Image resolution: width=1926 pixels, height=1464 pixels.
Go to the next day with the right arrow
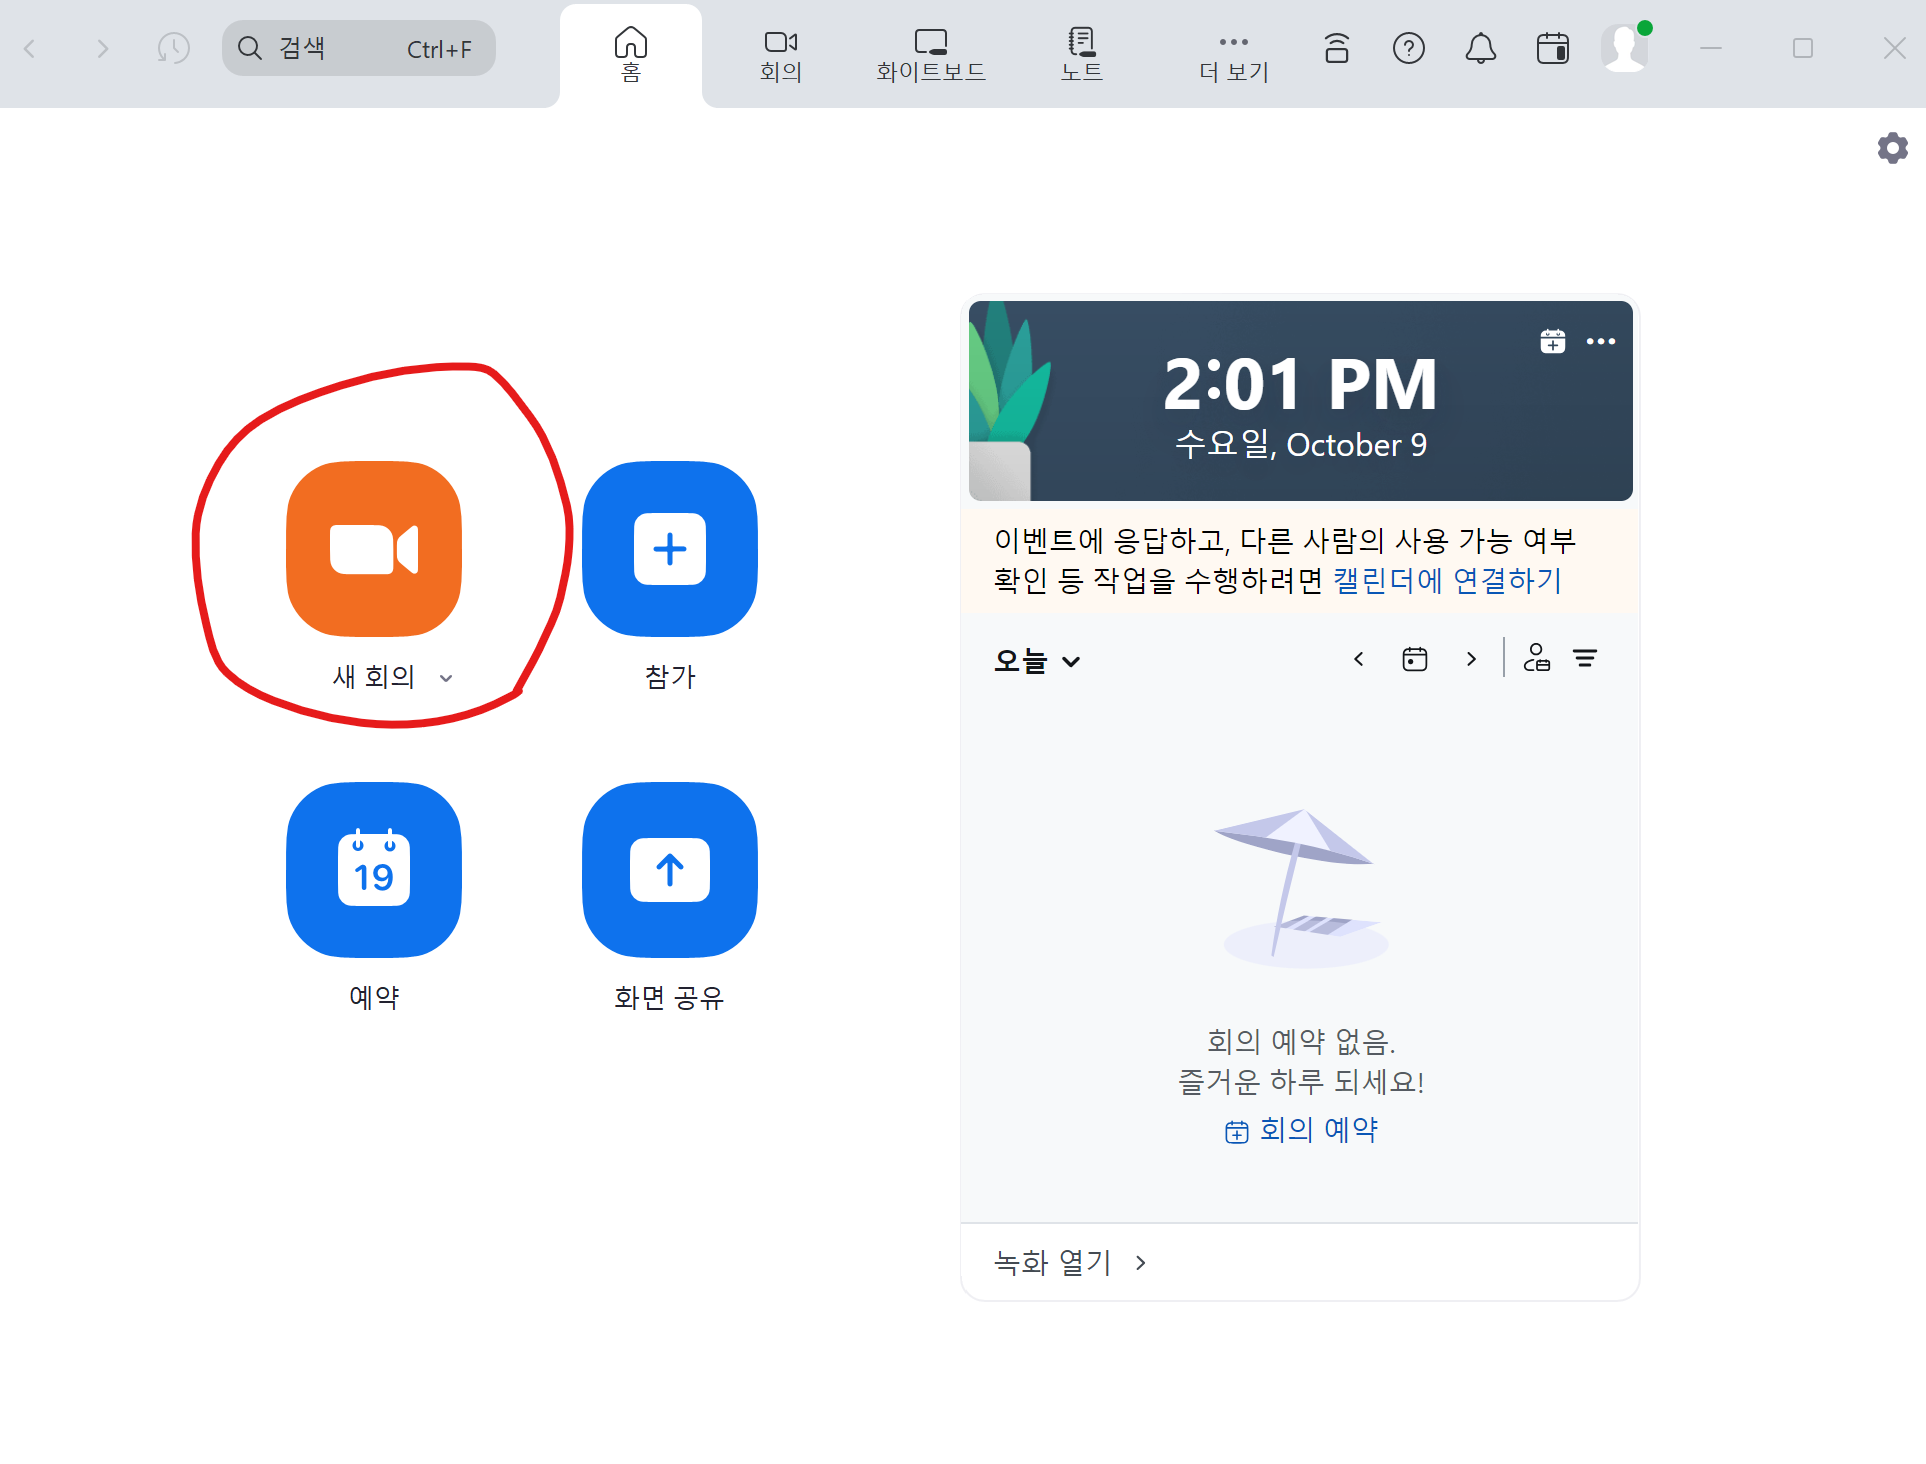1470,659
